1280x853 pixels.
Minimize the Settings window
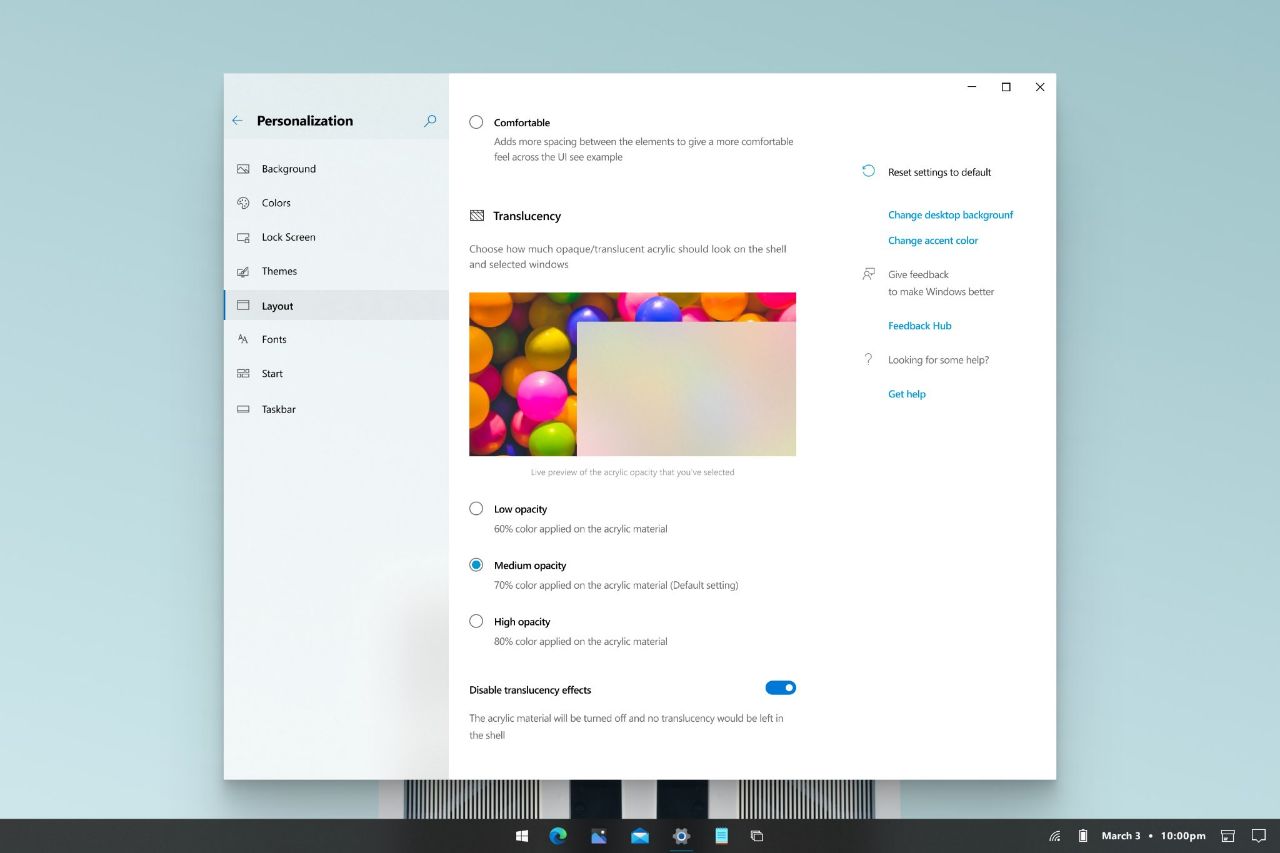point(972,87)
